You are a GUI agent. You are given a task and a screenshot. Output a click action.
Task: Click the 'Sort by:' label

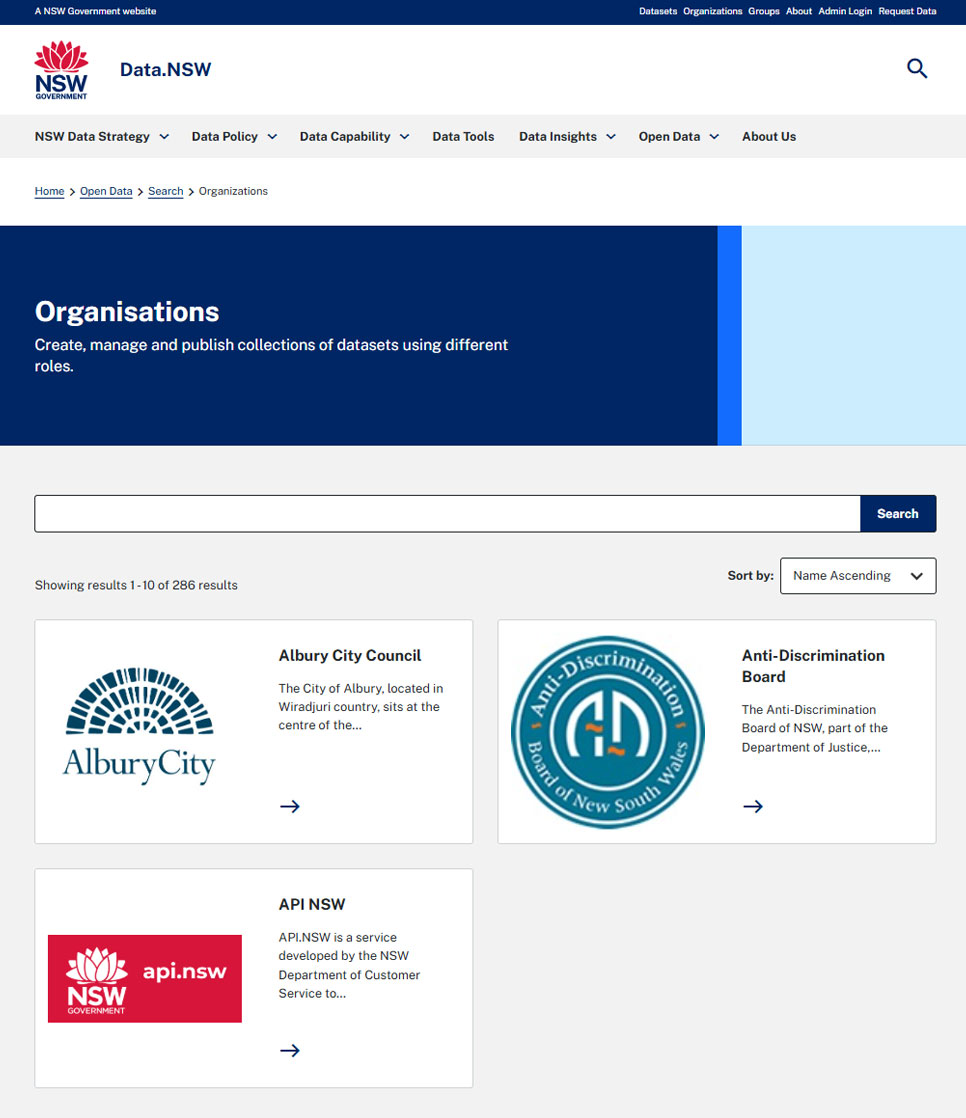coord(750,575)
